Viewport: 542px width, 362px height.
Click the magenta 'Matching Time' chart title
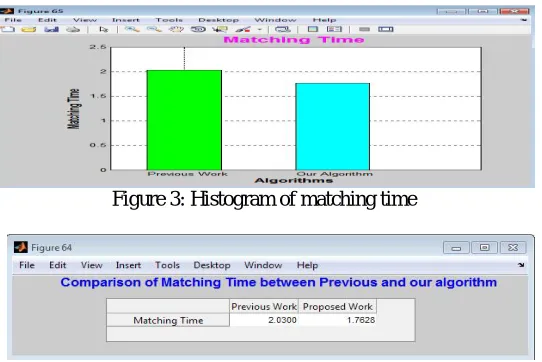click(294, 40)
